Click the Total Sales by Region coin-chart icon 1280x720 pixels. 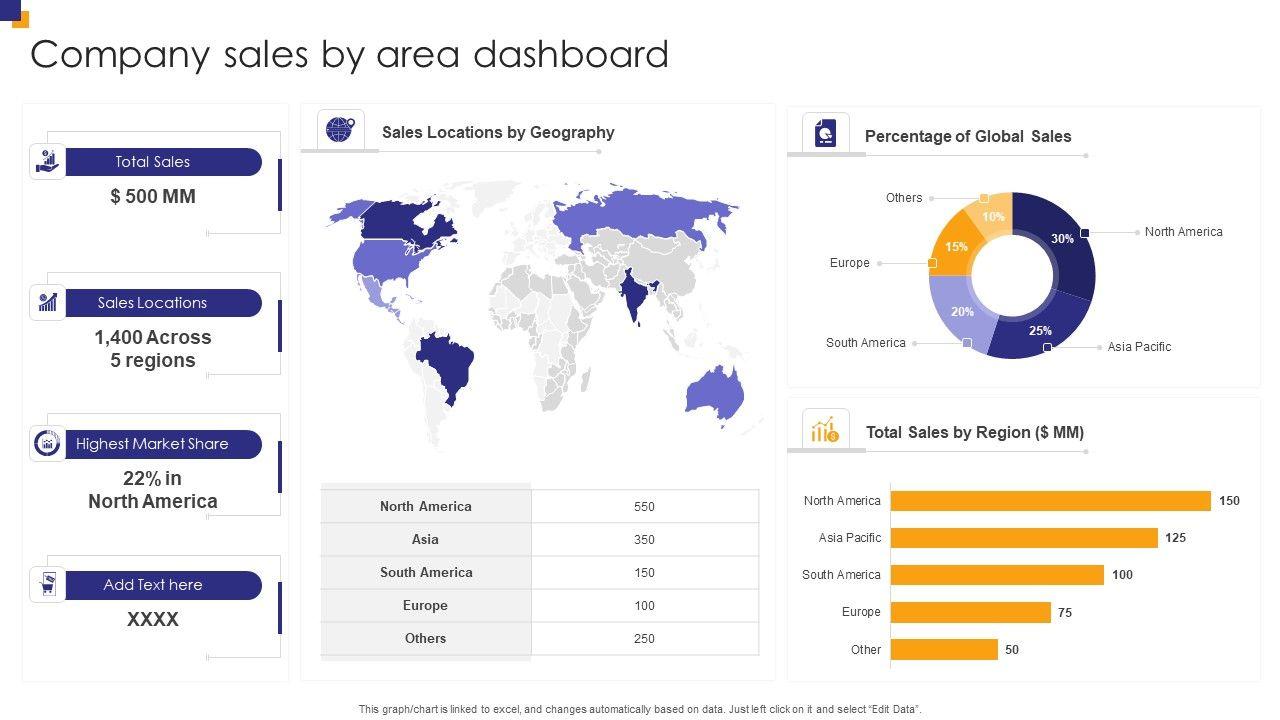pos(825,430)
